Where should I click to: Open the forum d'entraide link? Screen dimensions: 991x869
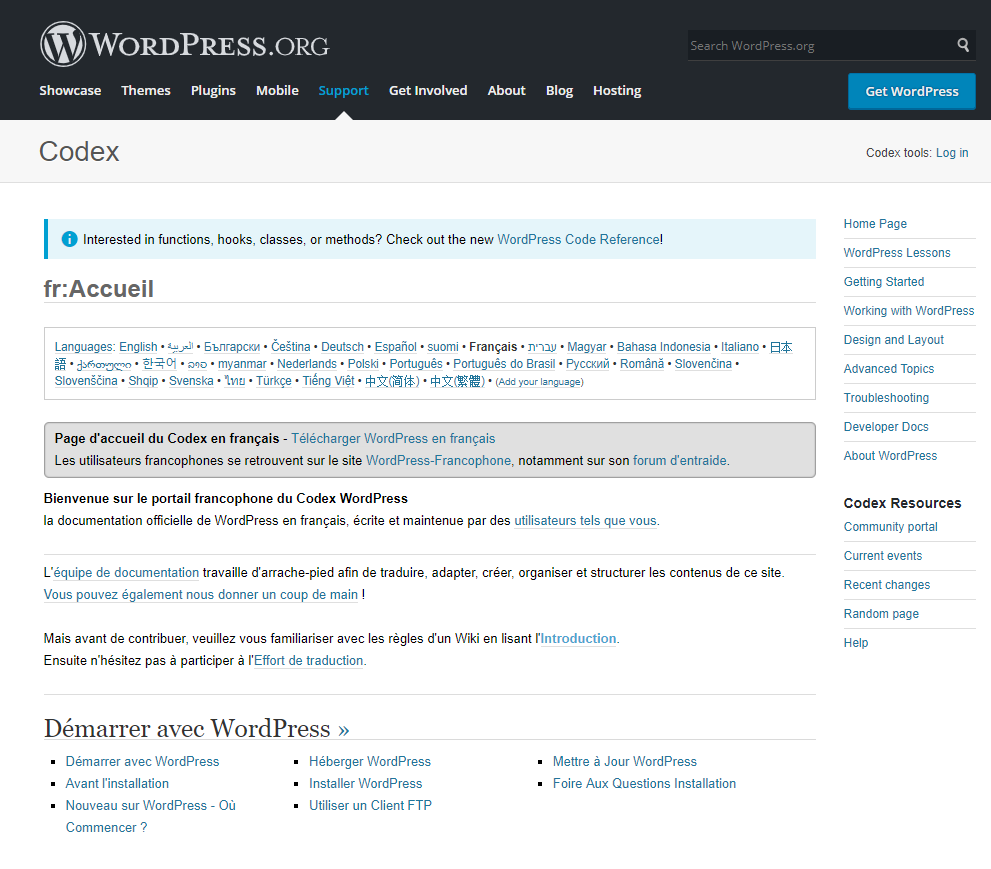[x=680, y=460]
